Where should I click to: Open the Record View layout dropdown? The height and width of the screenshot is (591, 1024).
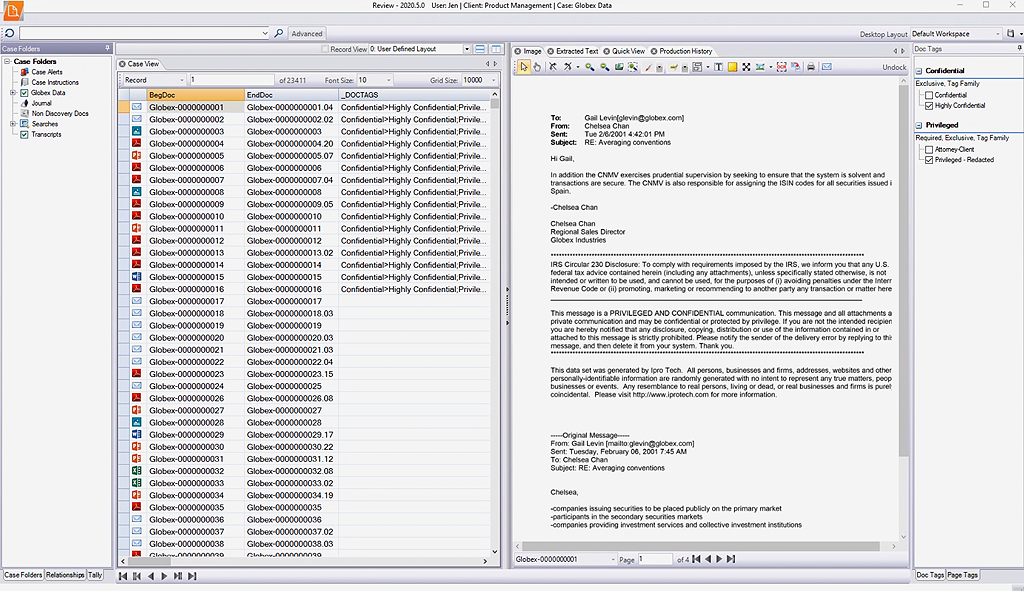pyautogui.click(x=465, y=48)
